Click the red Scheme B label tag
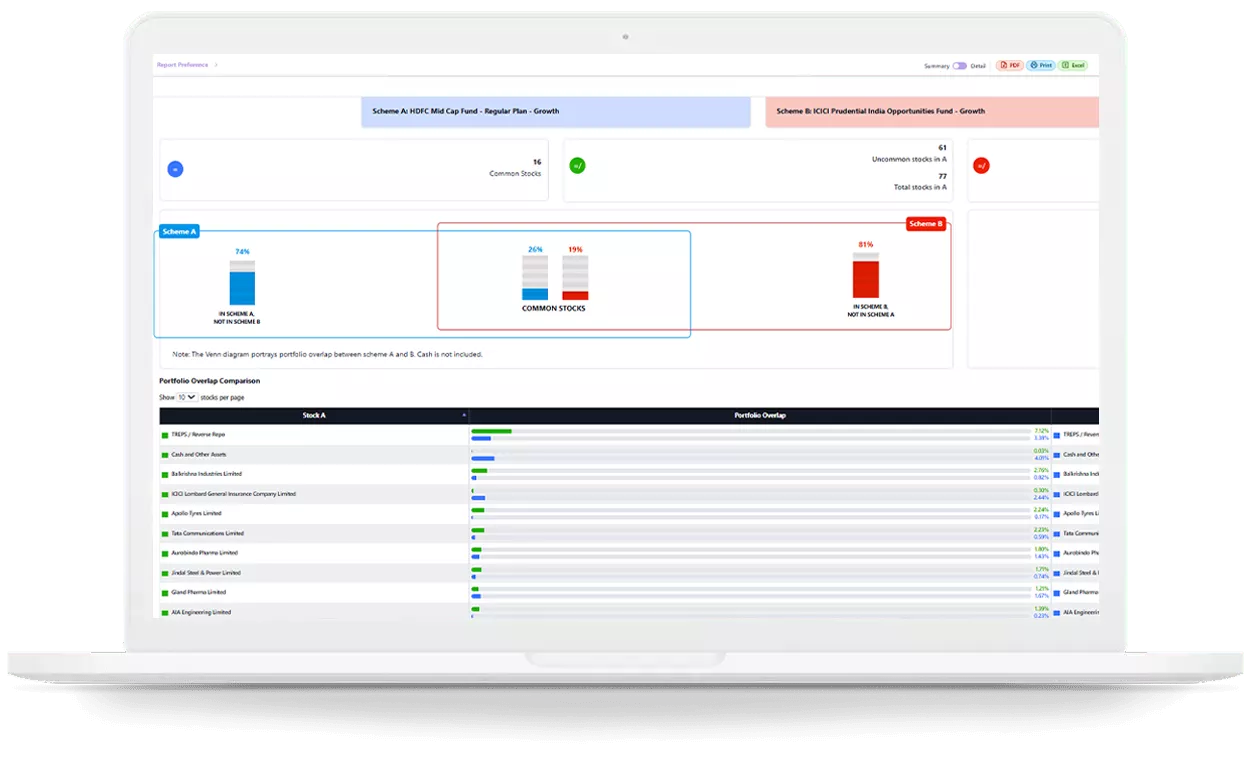Viewport: 1251px width, 768px height. pyautogui.click(x=926, y=224)
